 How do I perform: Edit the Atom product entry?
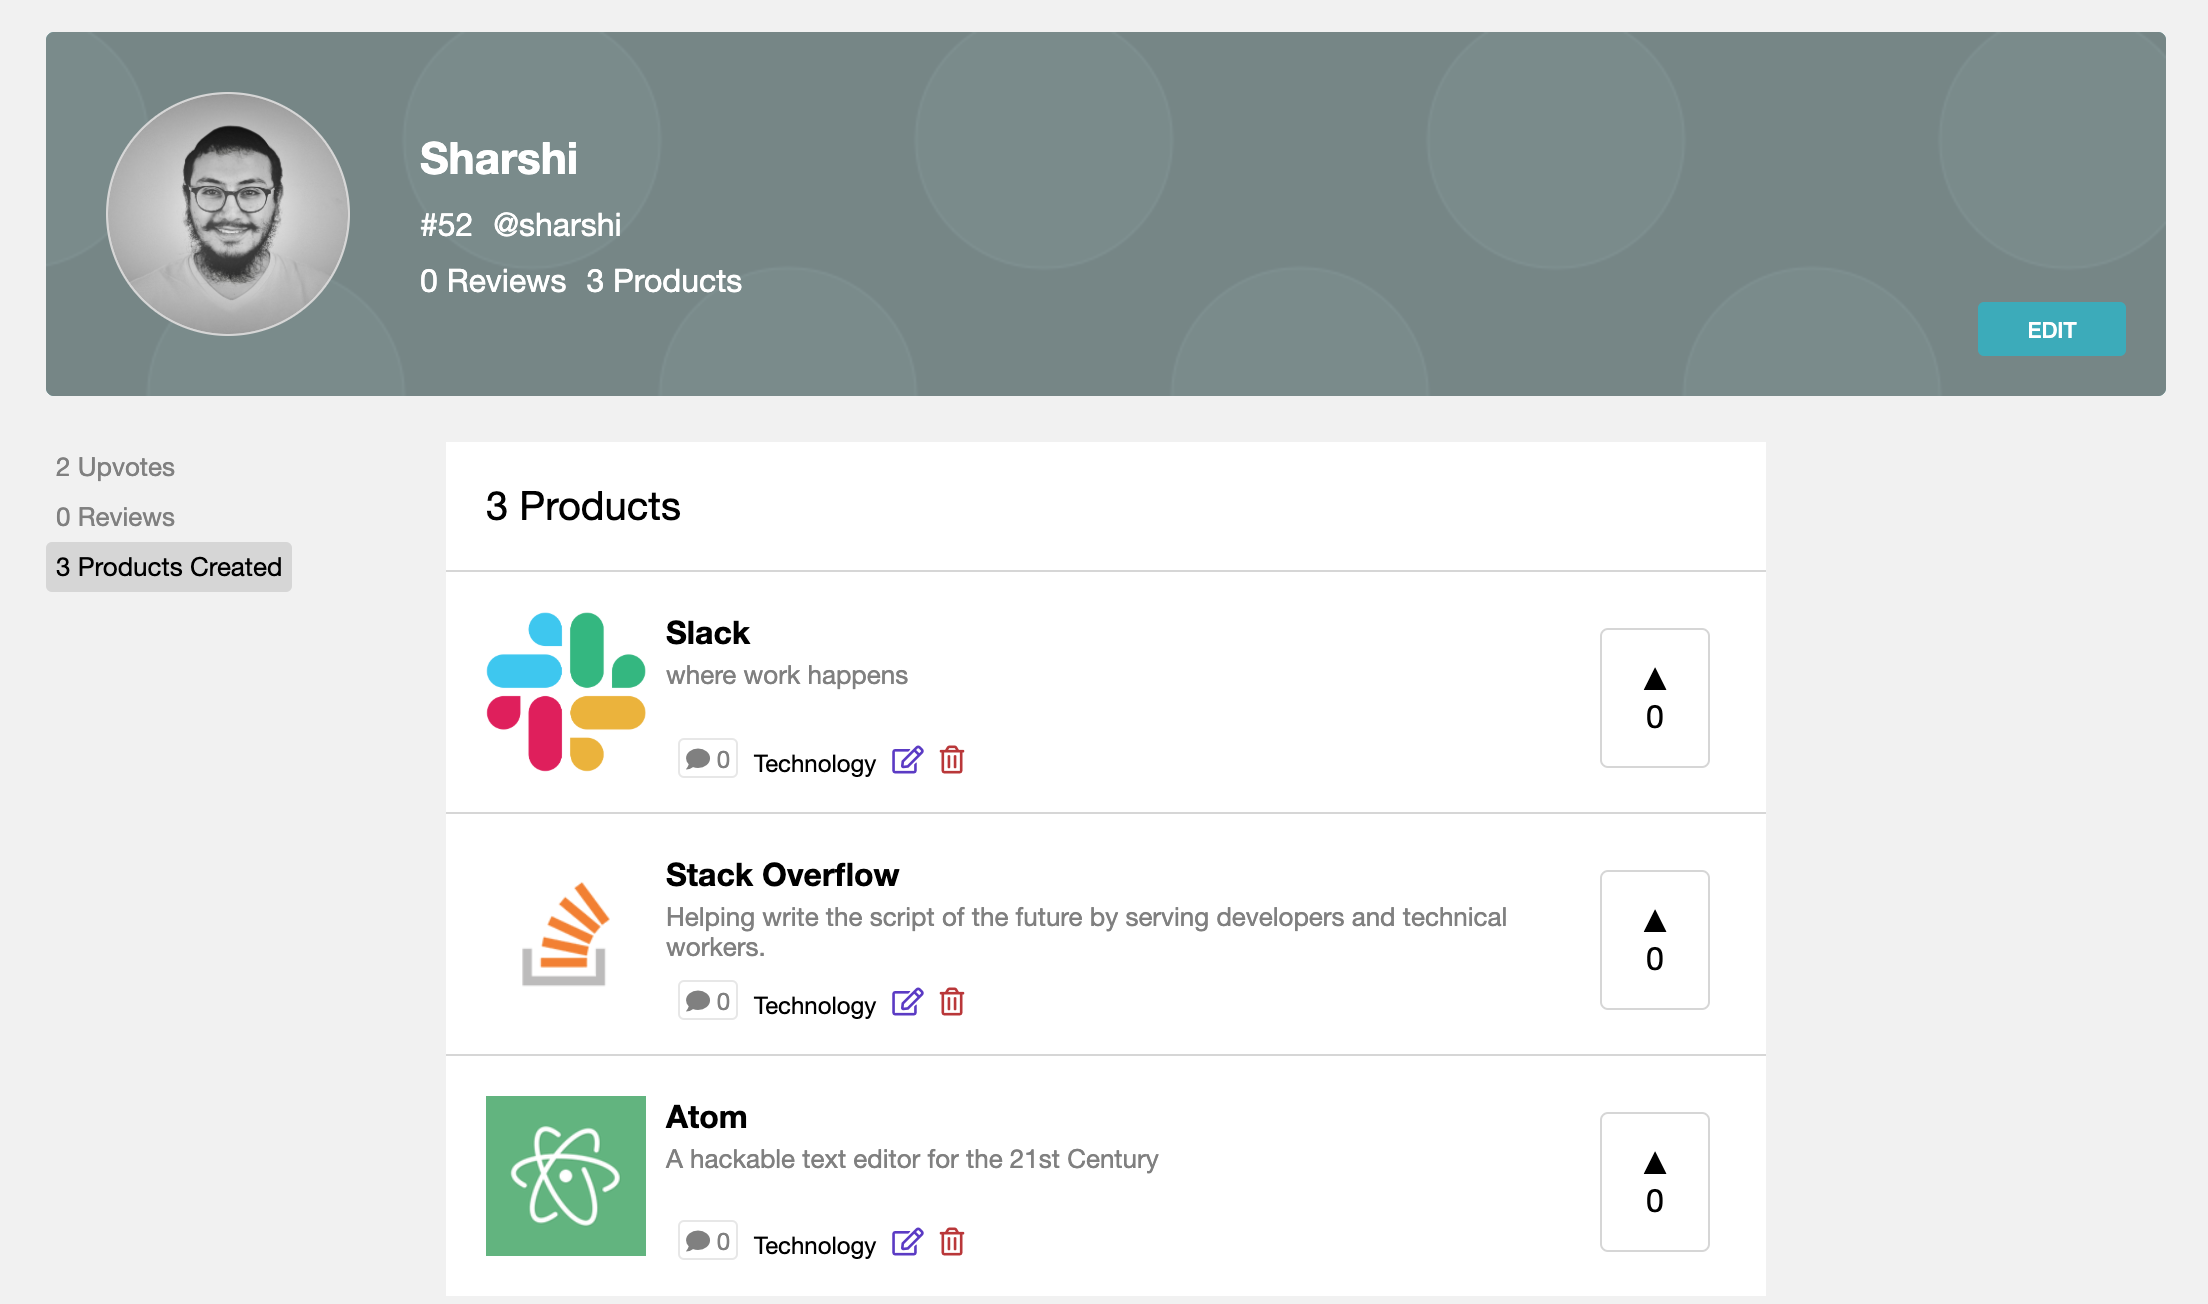click(907, 1242)
